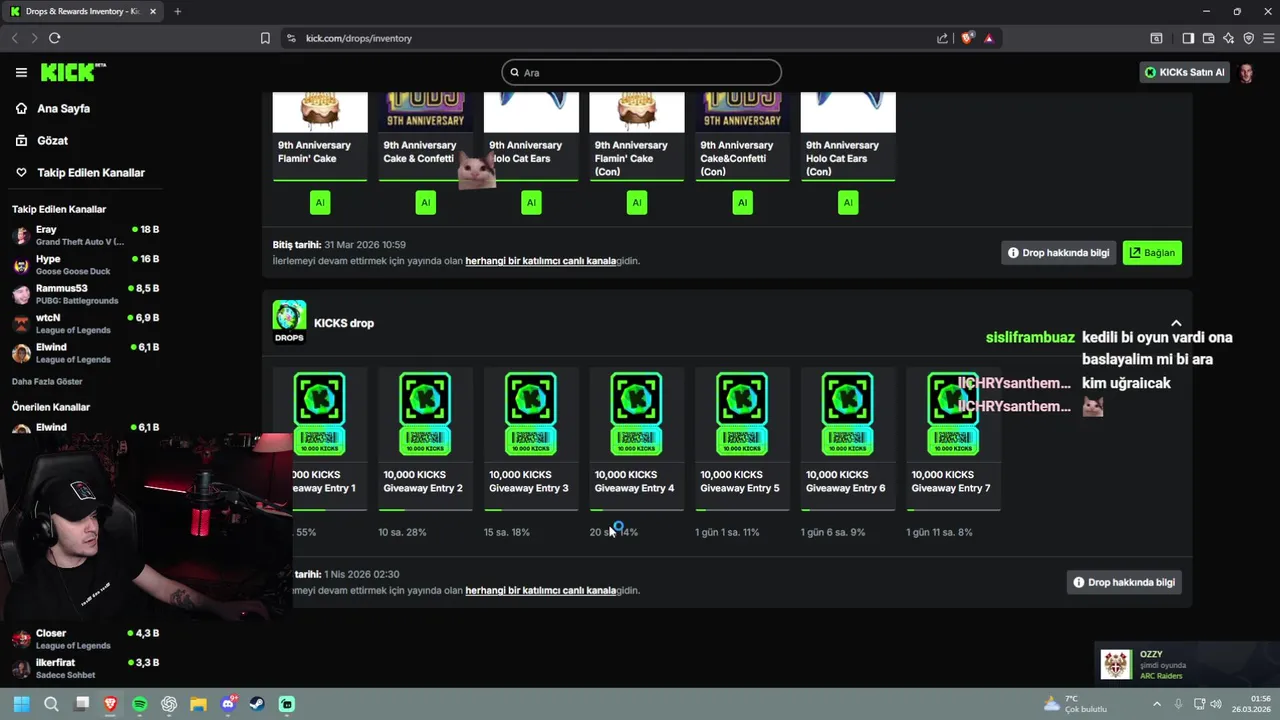Open ilkerfirat's Sadece Sohbet channel
The width and height of the screenshot is (1280, 720).
point(85,668)
